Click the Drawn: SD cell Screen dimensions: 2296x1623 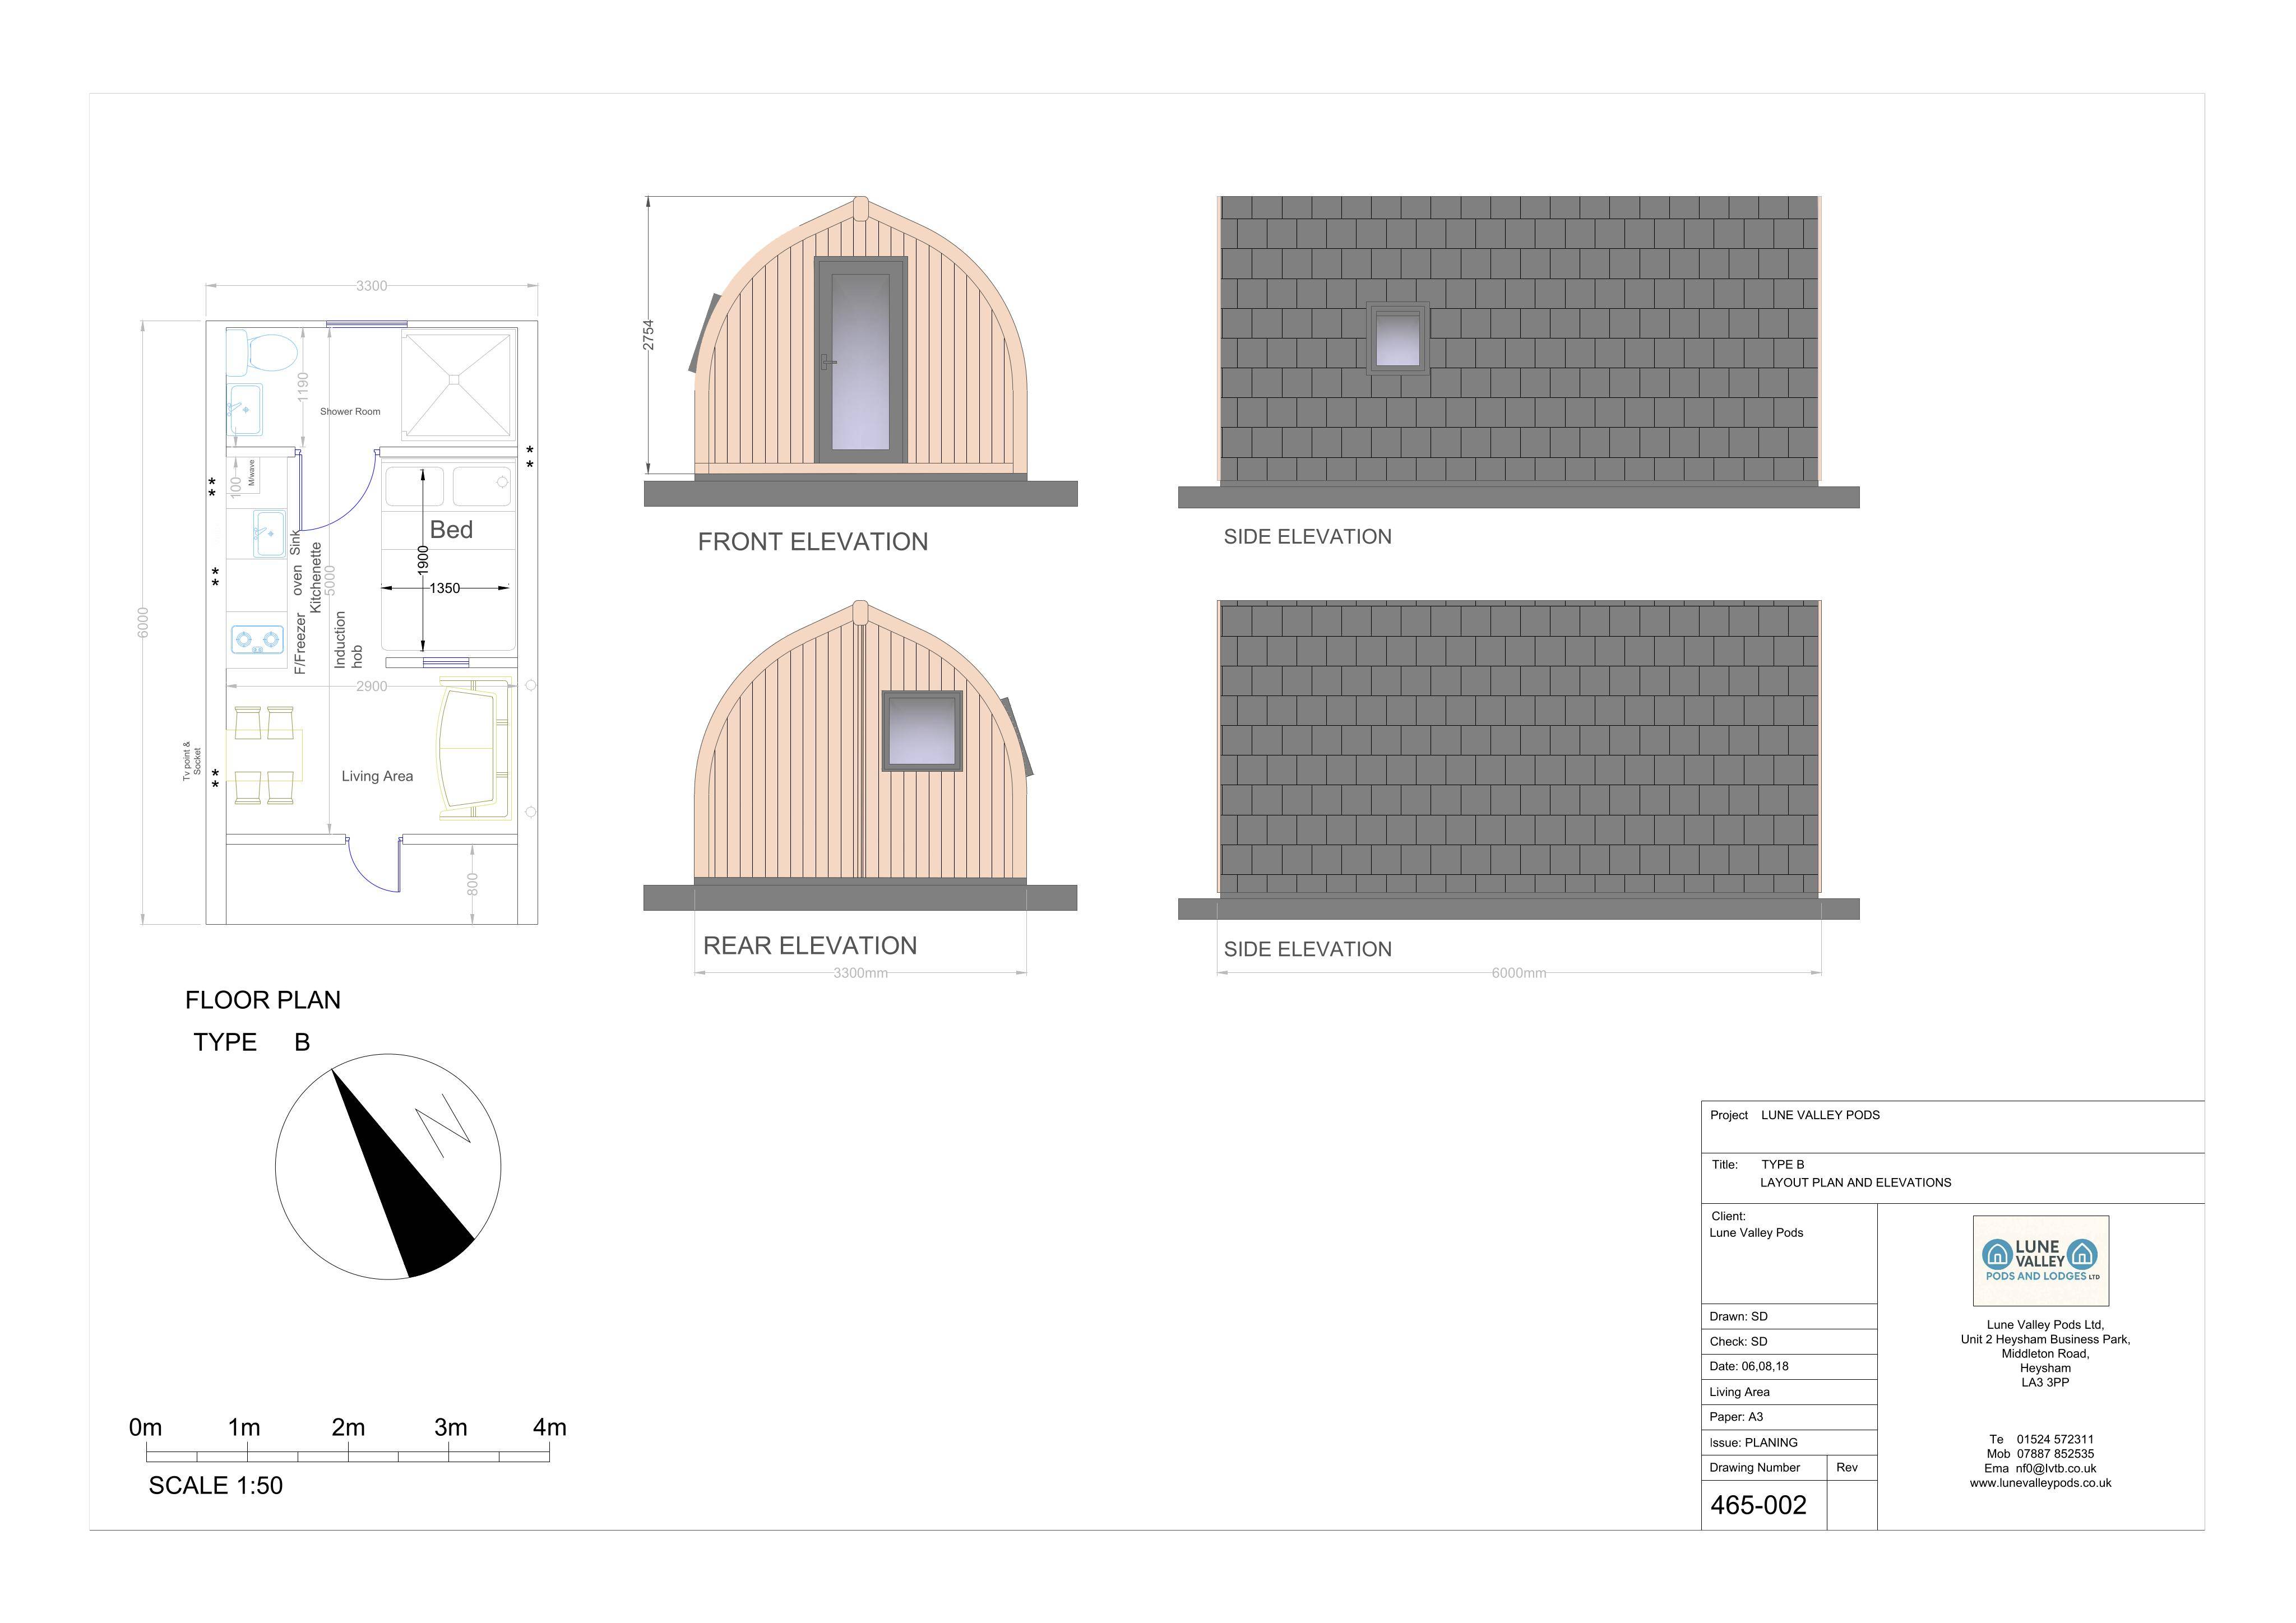(1789, 1316)
